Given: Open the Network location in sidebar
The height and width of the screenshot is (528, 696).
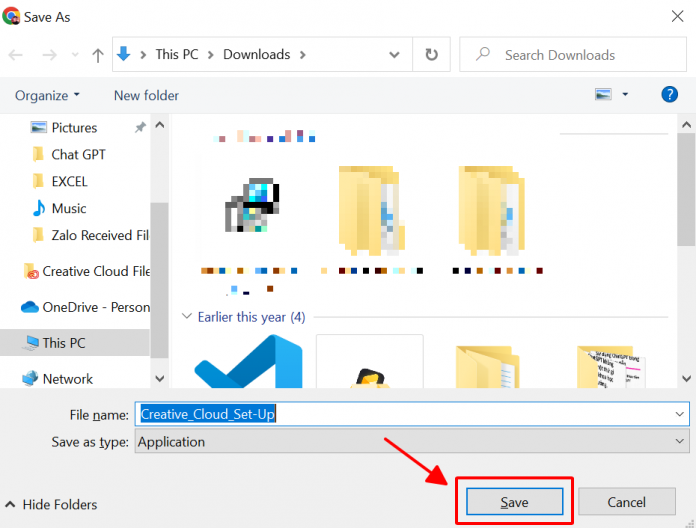Looking at the screenshot, I should point(67,379).
